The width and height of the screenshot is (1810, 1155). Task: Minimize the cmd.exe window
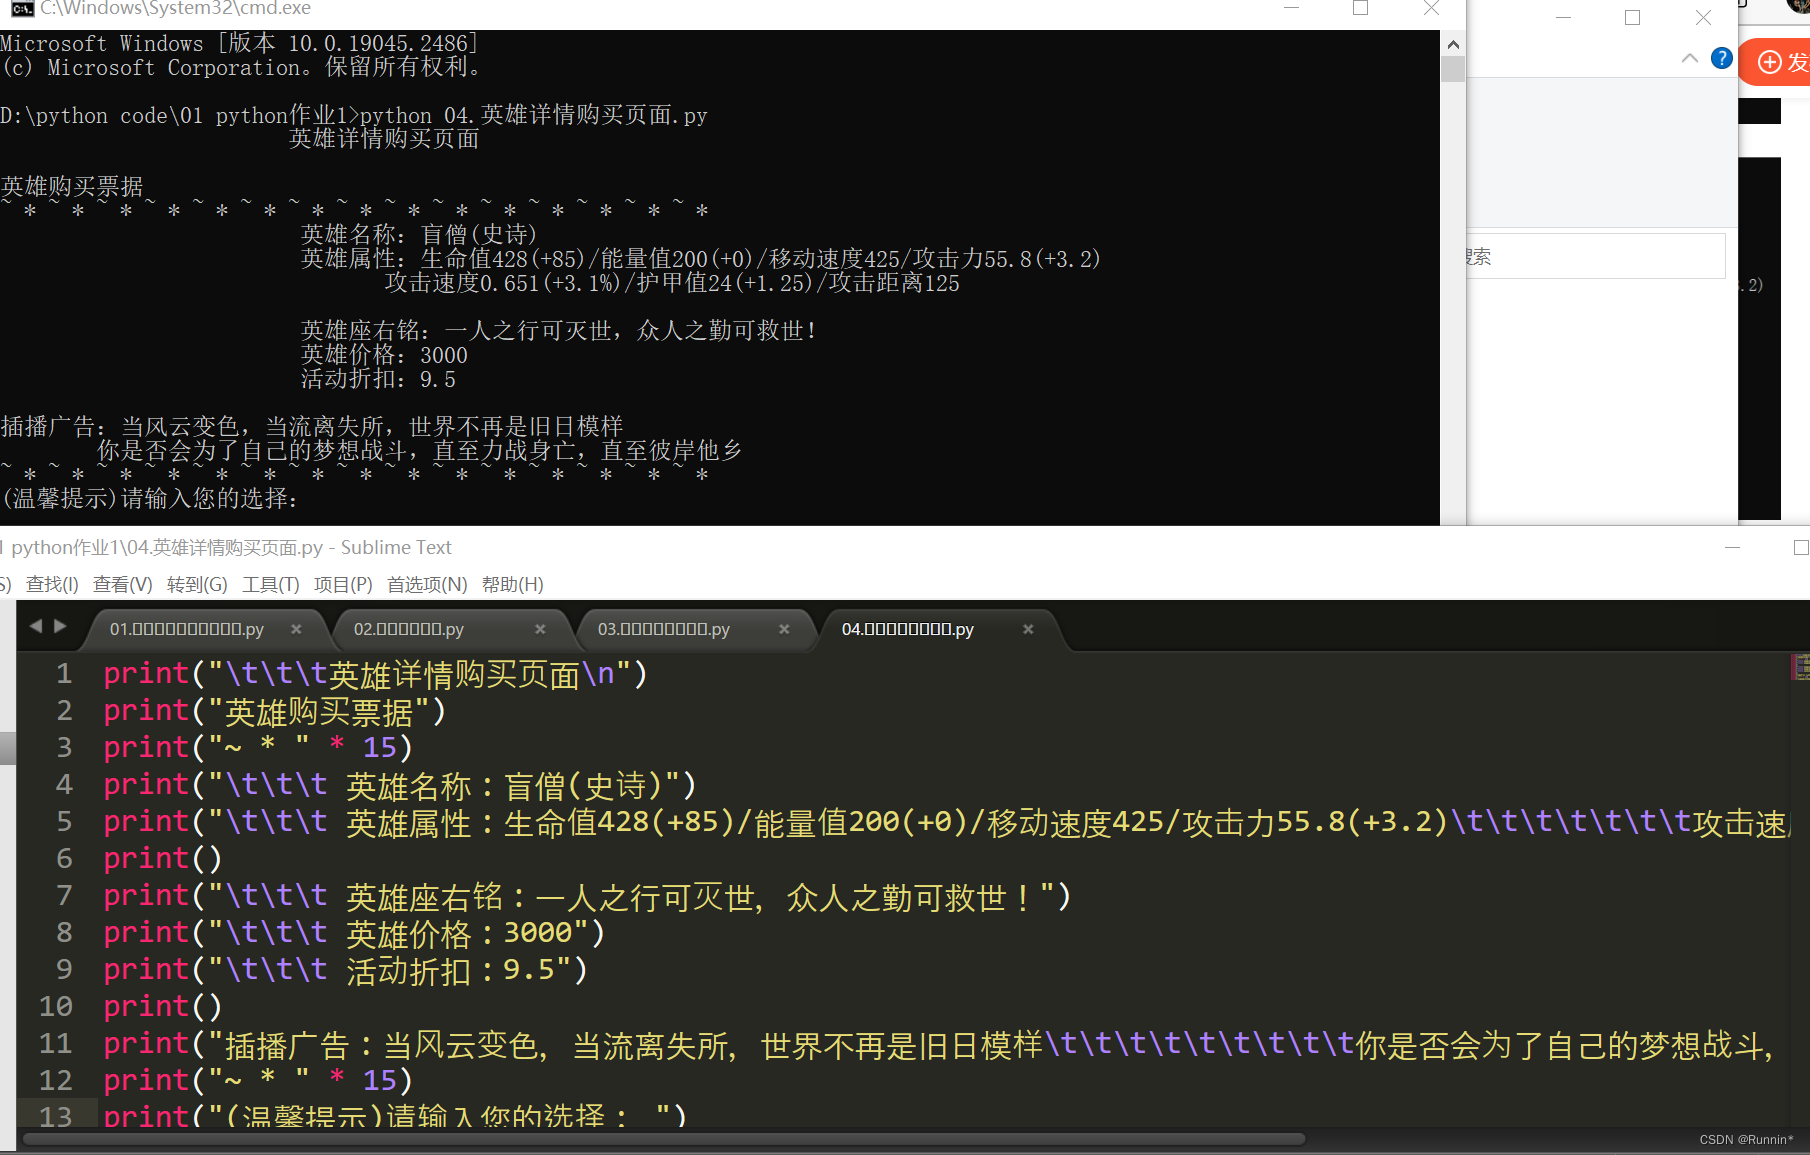(1291, 8)
